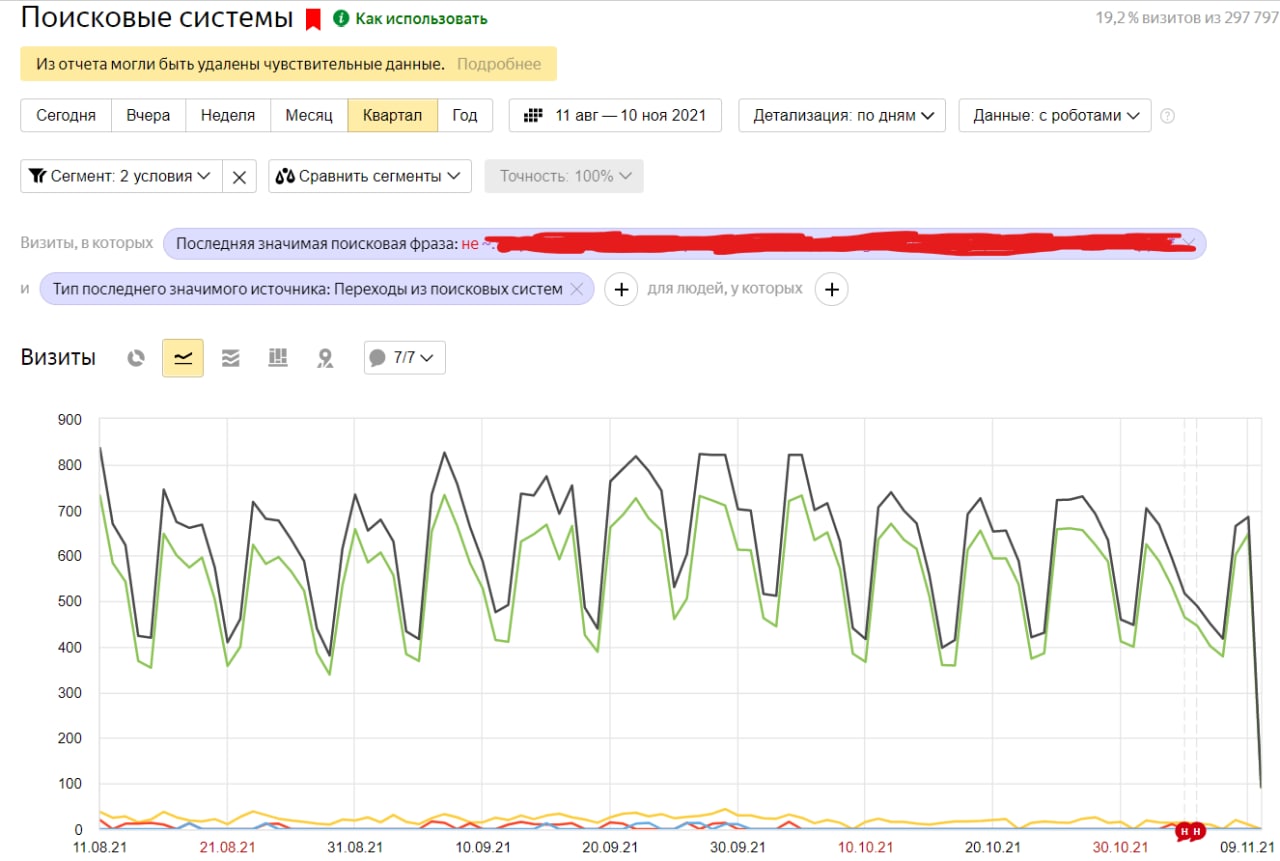
Task: Click the question mark icon beside the Данные dropdown
Action: [1167, 116]
